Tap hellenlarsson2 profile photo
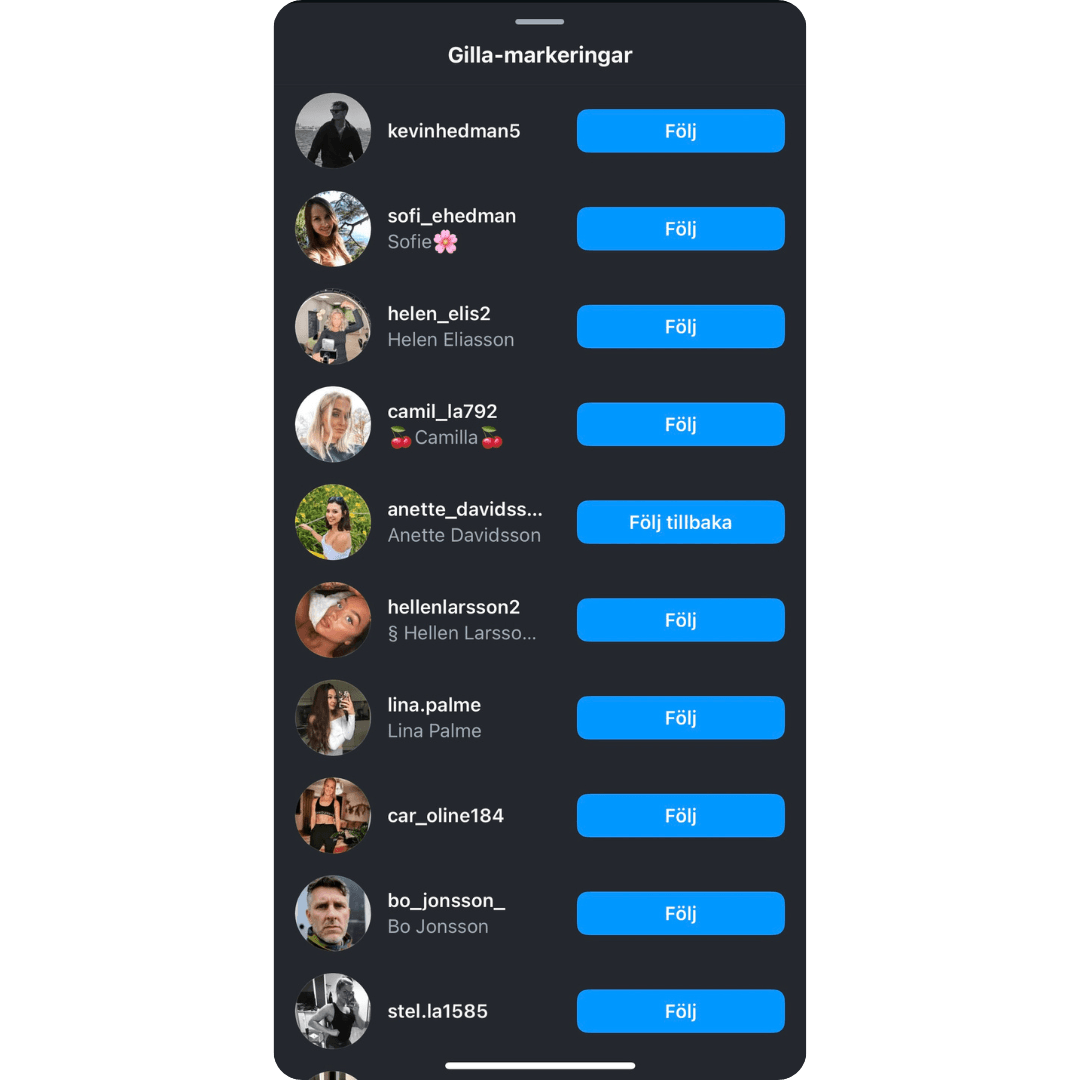The image size is (1080, 1080). pos(333,620)
